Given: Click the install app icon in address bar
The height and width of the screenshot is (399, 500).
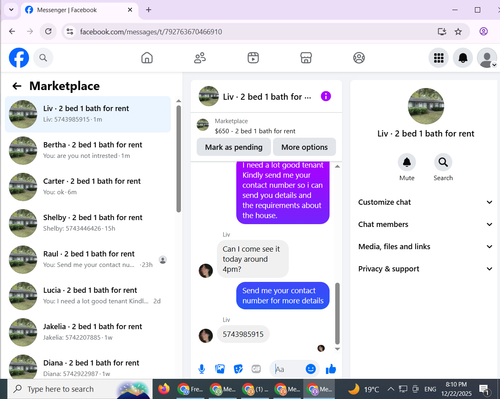Looking at the screenshot, I should (x=442, y=32).
